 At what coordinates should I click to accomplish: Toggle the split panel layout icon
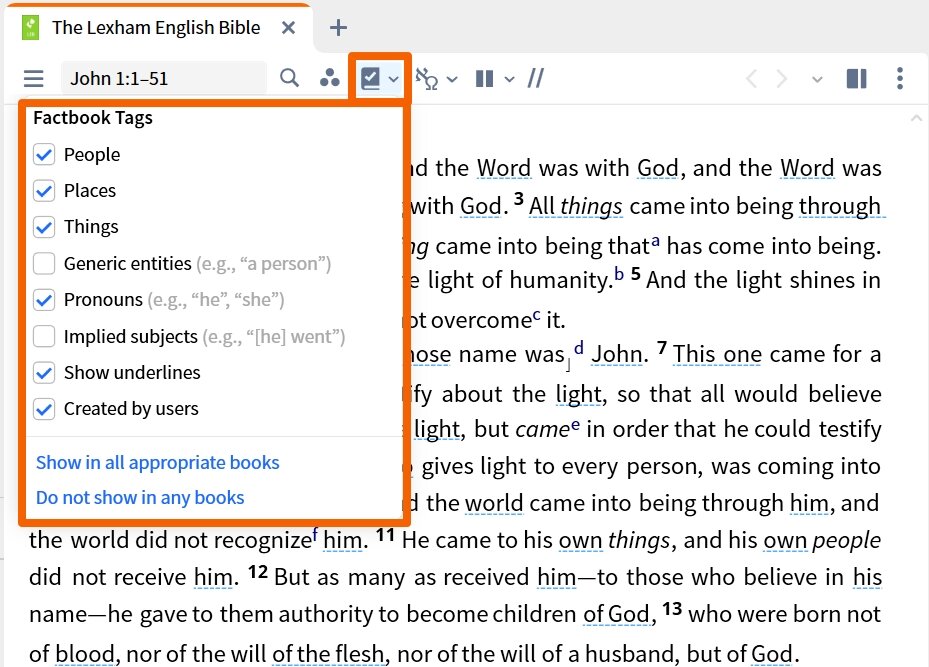(857, 78)
